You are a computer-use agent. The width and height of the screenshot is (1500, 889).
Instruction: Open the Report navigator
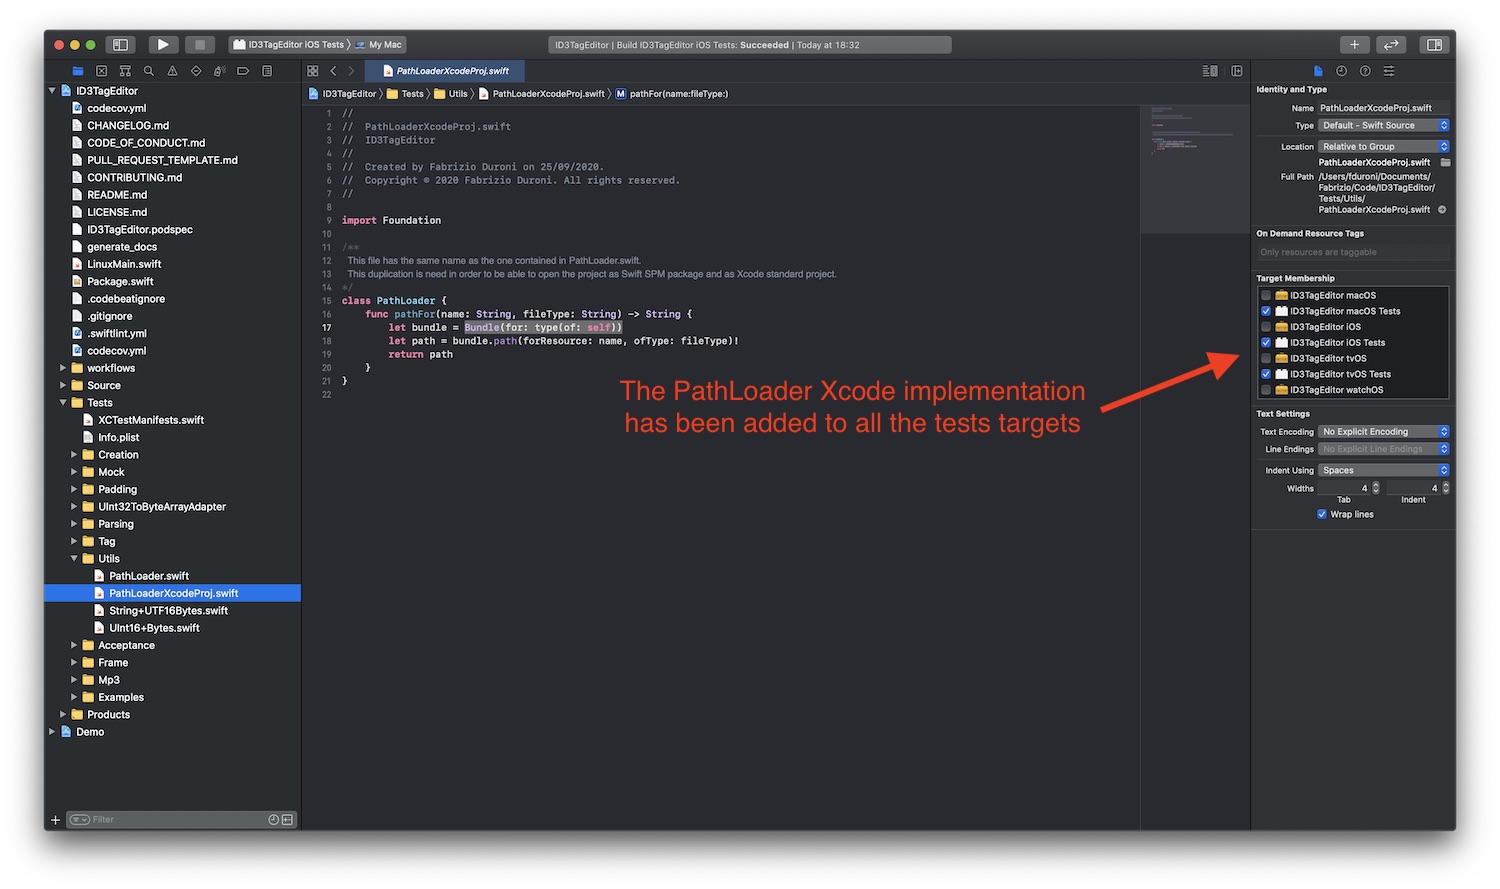click(267, 71)
